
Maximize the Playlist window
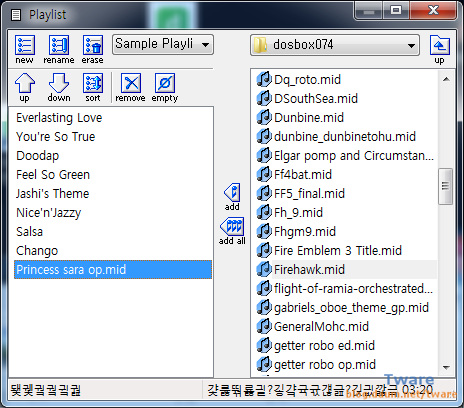pyautogui.click(x=396, y=11)
